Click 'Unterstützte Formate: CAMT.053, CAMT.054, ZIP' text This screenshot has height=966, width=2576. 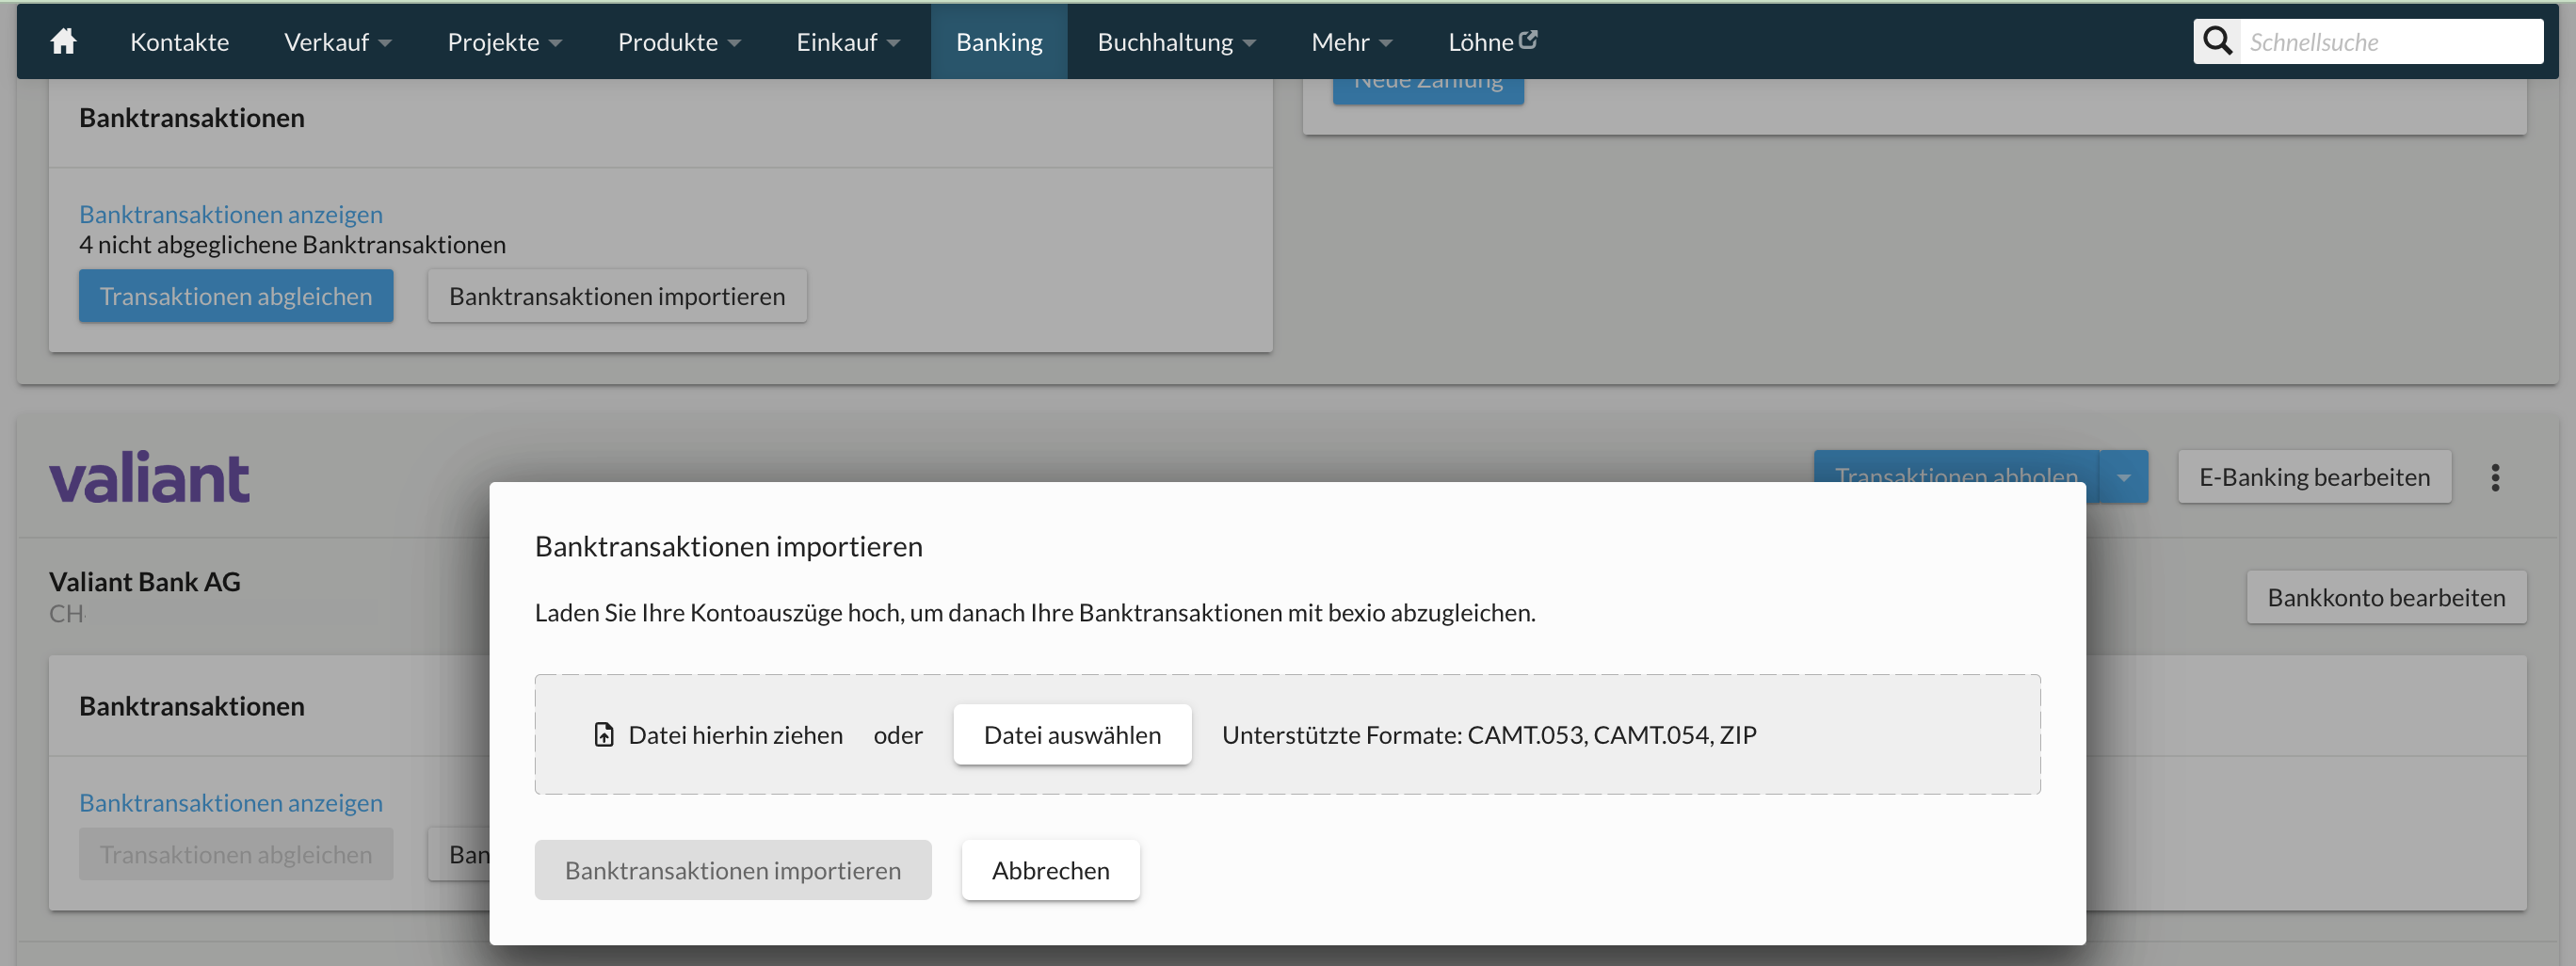tap(1489, 735)
